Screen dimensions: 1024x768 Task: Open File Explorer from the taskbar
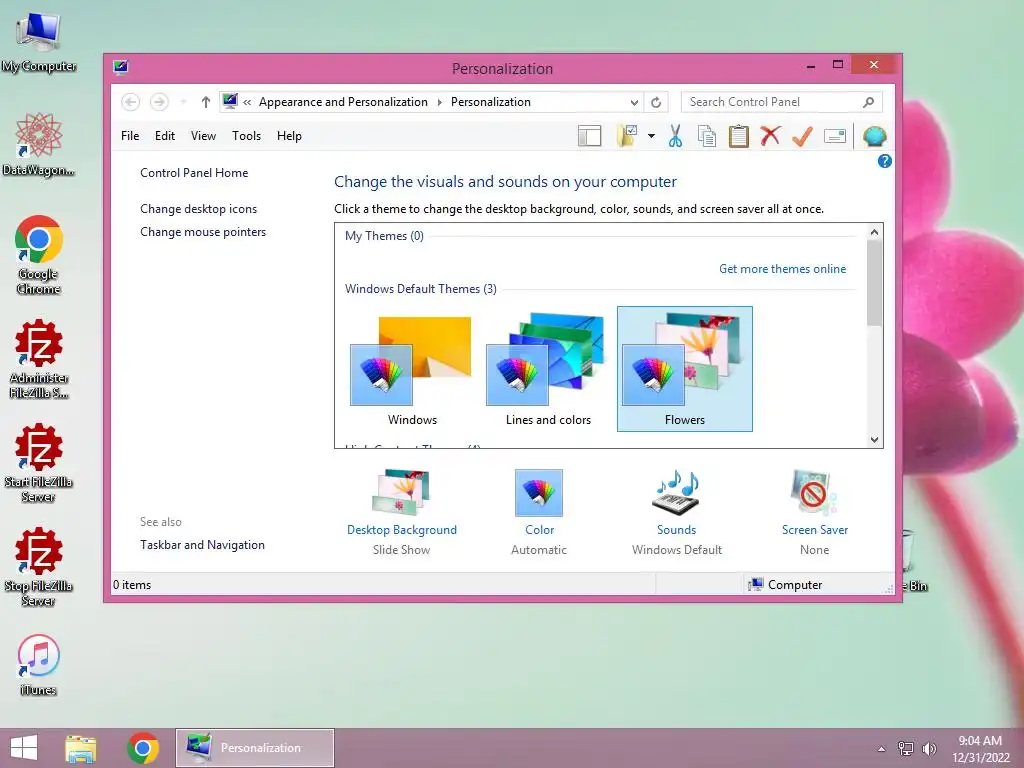tap(81, 748)
